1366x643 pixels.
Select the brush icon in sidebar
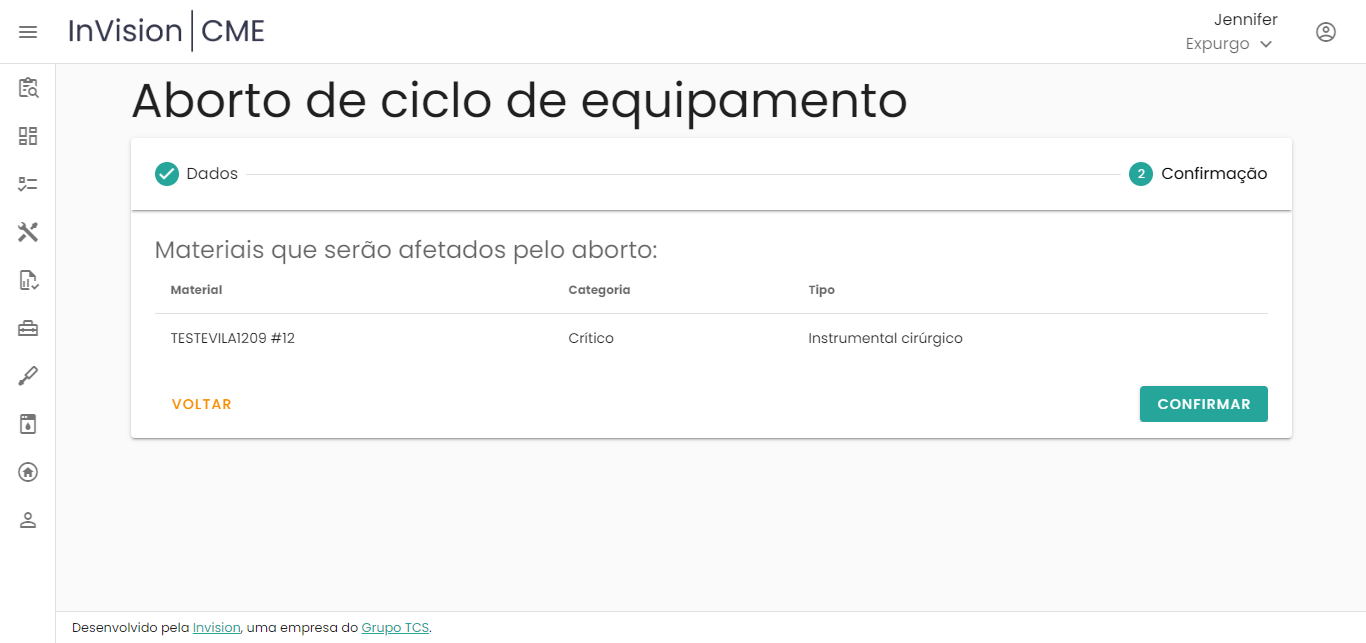point(28,376)
